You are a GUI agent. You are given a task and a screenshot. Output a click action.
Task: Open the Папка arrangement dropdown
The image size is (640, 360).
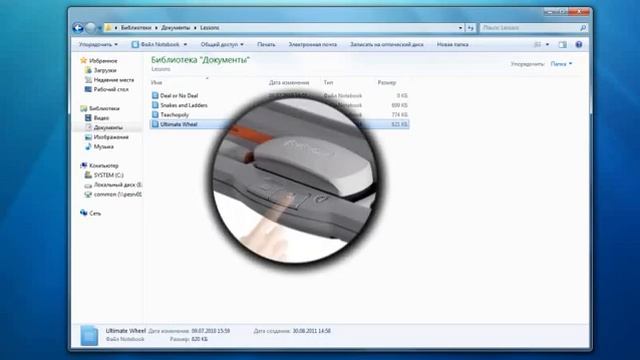point(561,64)
